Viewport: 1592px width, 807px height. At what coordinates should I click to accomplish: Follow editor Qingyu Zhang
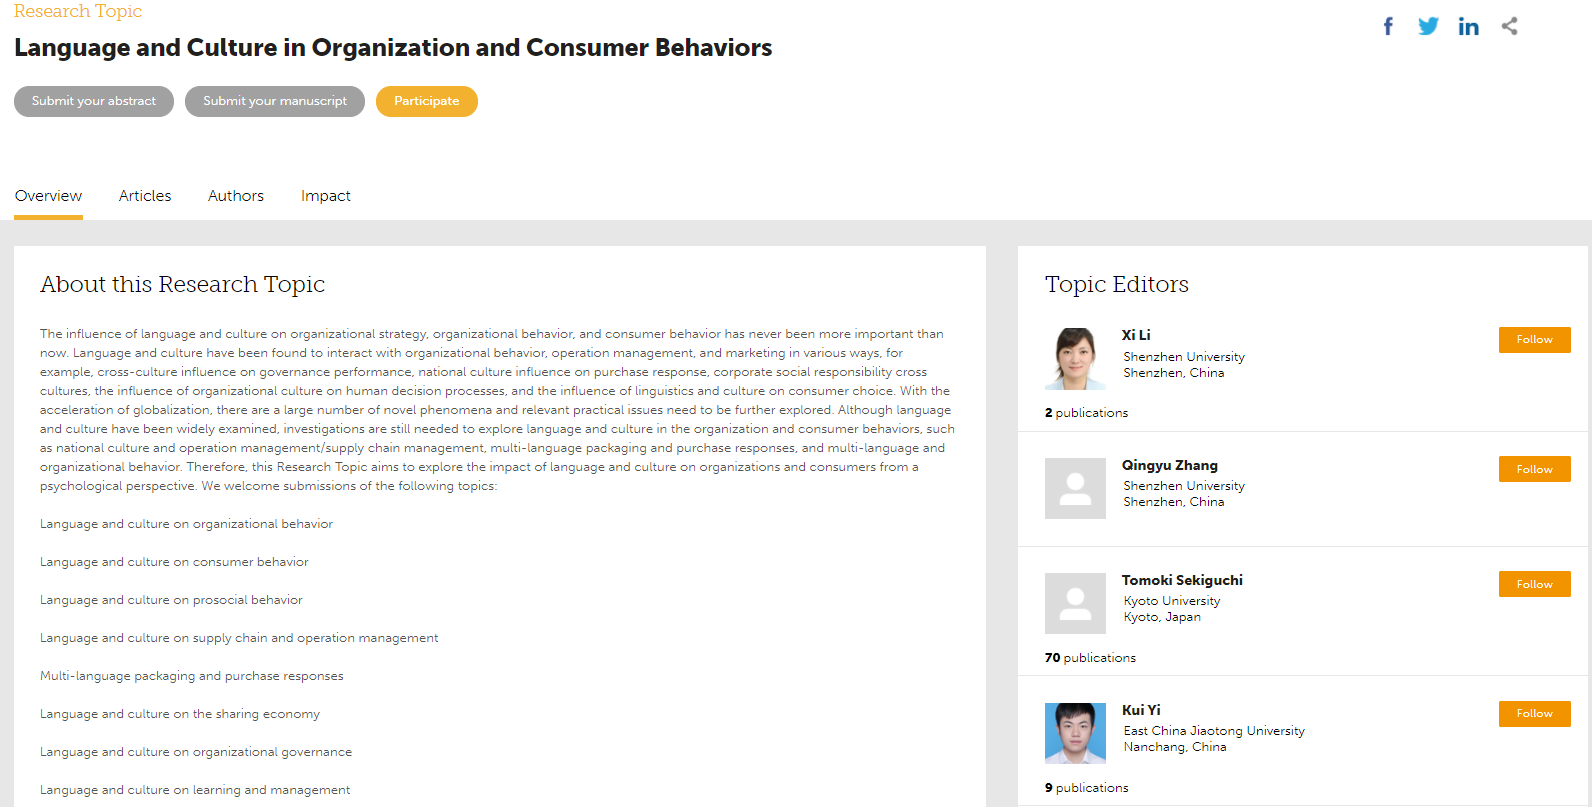click(1534, 469)
